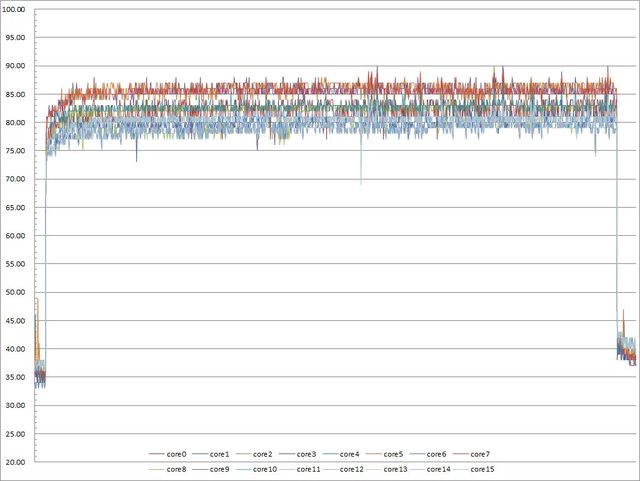Click the 60.00 y-axis tick label
The height and width of the screenshot is (481, 640).
tap(17, 236)
